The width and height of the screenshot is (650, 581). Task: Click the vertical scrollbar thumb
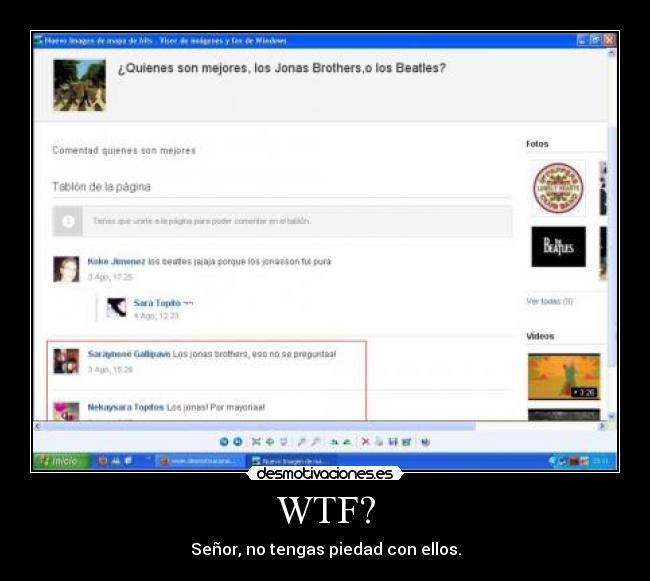click(x=611, y=247)
